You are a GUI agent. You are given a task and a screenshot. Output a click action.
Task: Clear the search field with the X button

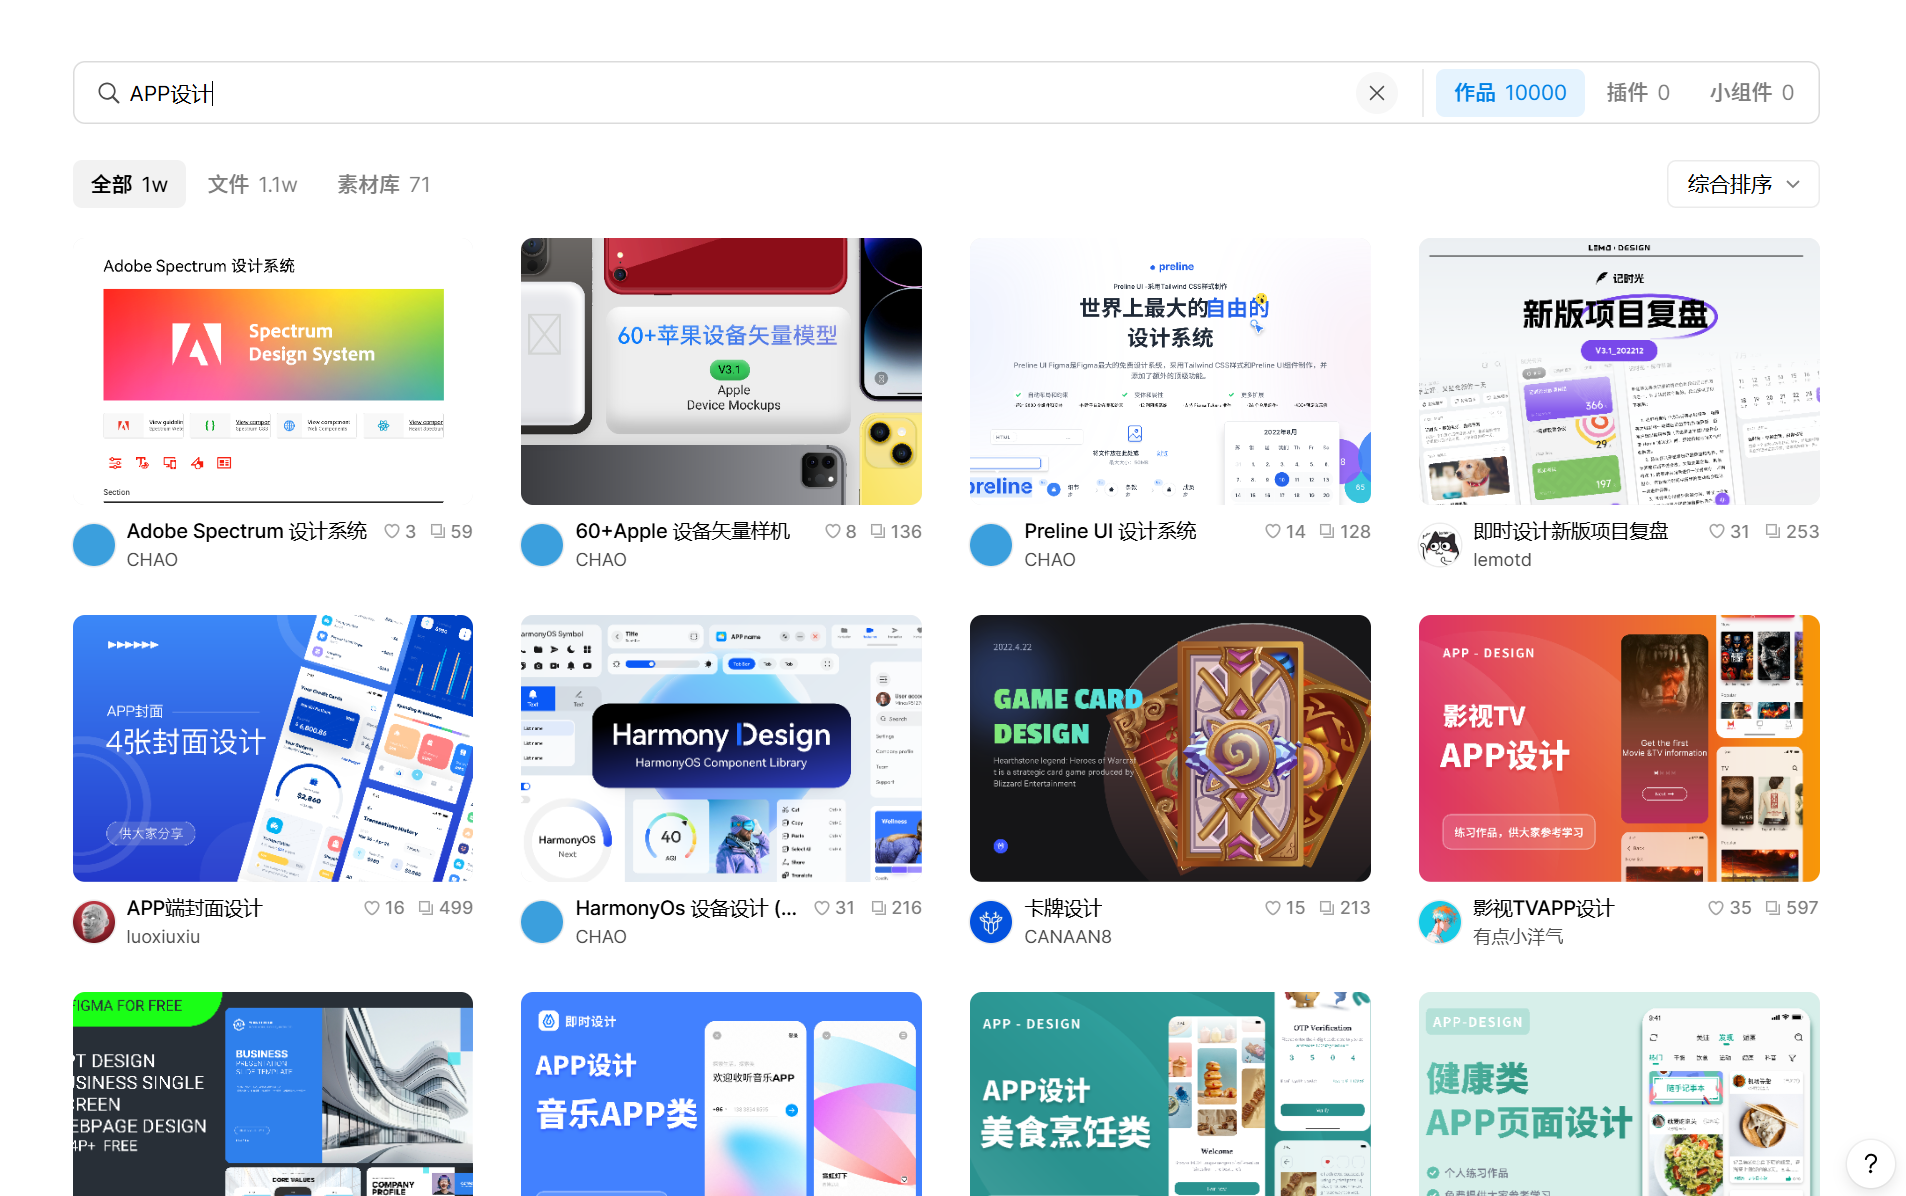pos(1376,93)
